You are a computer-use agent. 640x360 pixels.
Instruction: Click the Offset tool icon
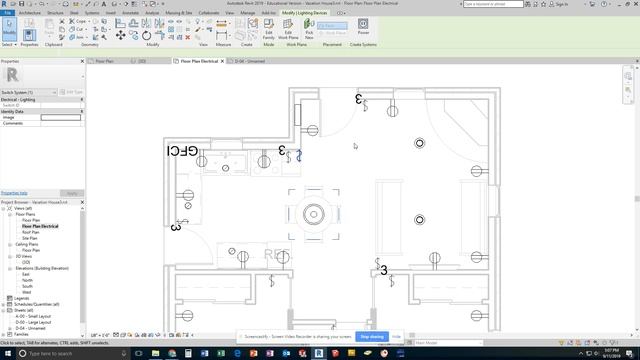(x=133, y=23)
